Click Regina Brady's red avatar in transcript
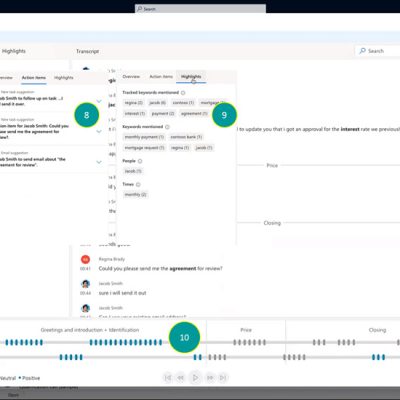This screenshot has height=400, width=400. pyautogui.click(x=85, y=259)
